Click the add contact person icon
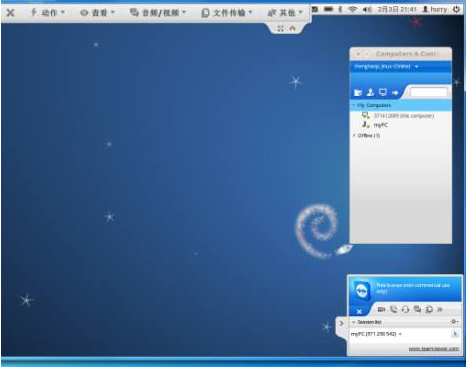467x367 pixels. click(370, 92)
